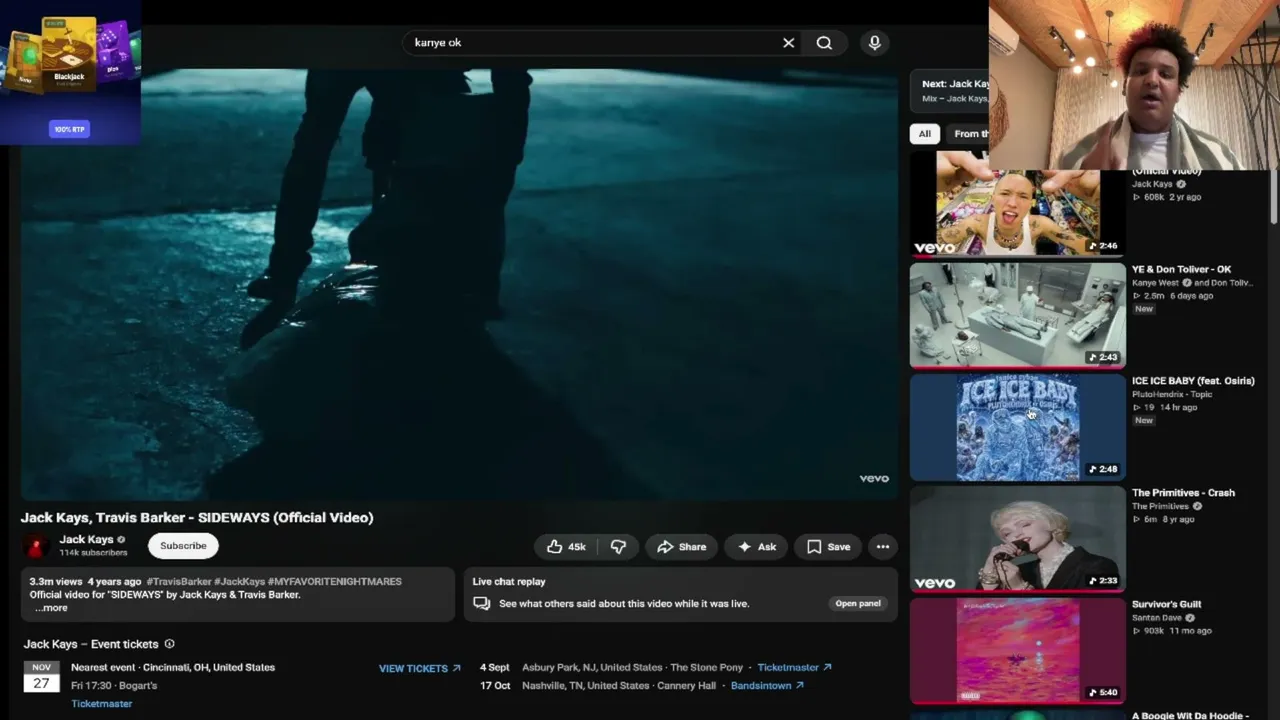
Task: Click the 'A Boogie Wit Da Hoodie' title
Action: (1190, 716)
